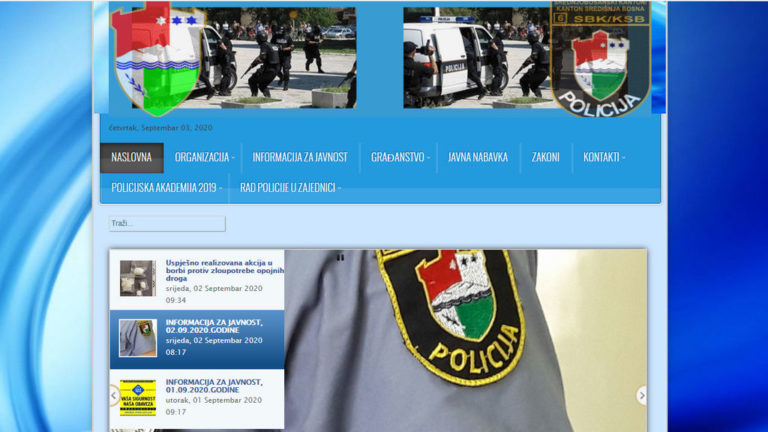Expand the Kontakti dropdown menu
Image resolution: width=768 pixels, height=432 pixels.
pyautogui.click(x=603, y=157)
